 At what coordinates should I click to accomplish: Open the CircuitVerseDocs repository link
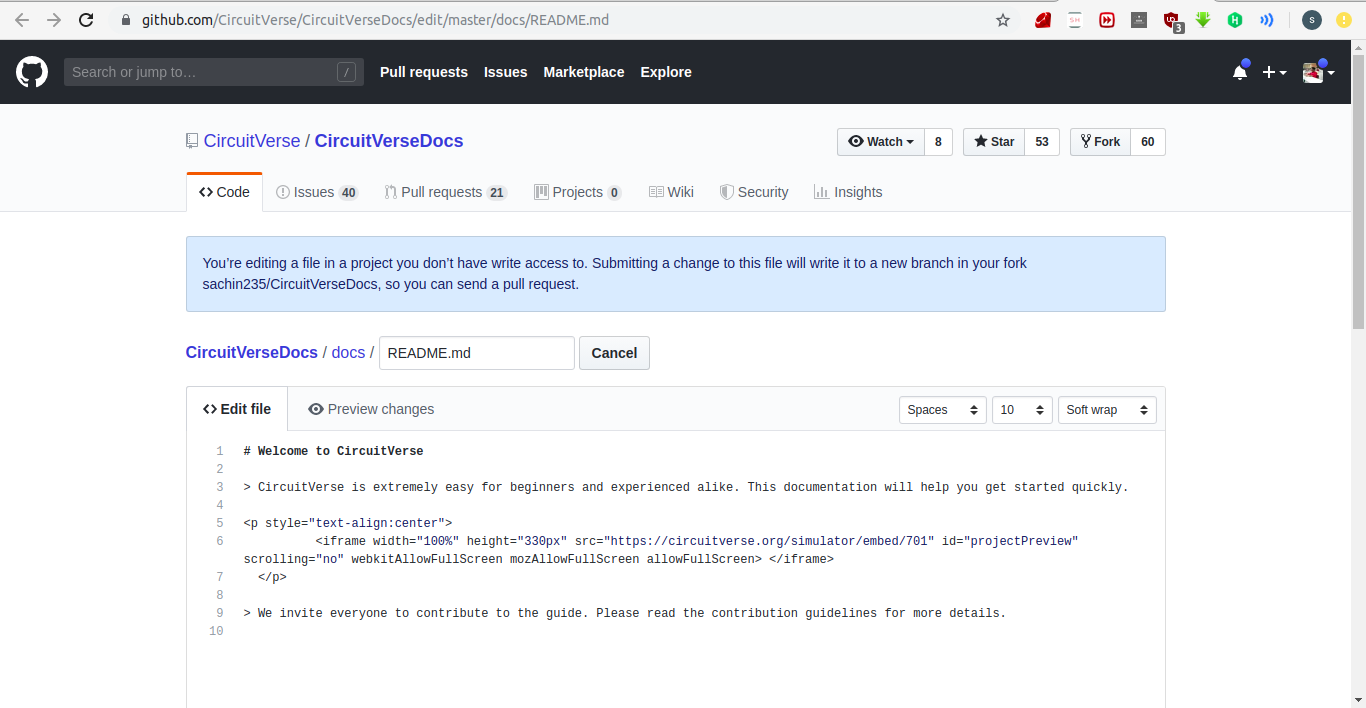[x=389, y=141]
